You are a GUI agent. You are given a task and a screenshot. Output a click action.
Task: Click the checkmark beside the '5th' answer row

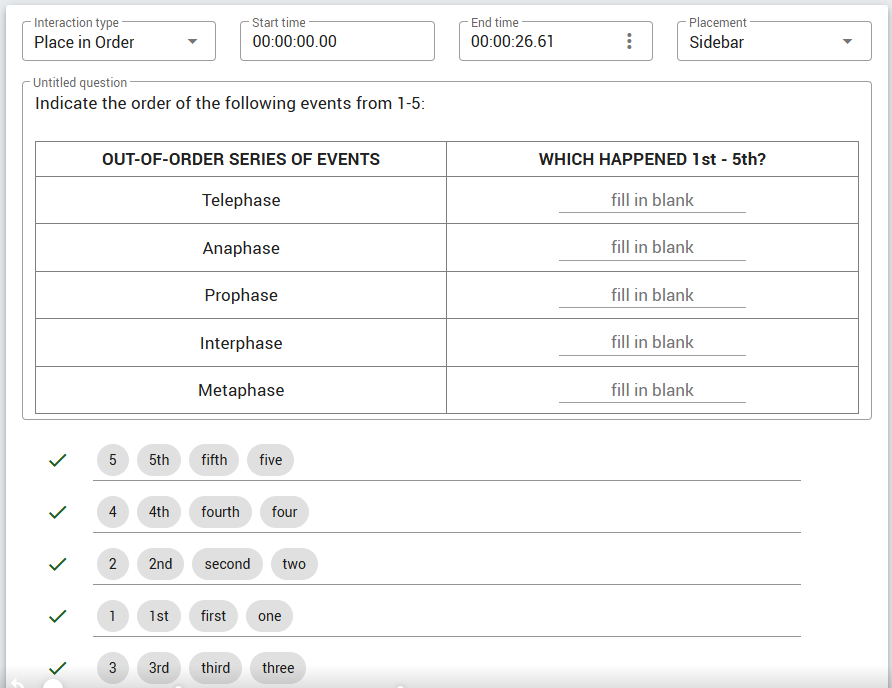[57, 460]
